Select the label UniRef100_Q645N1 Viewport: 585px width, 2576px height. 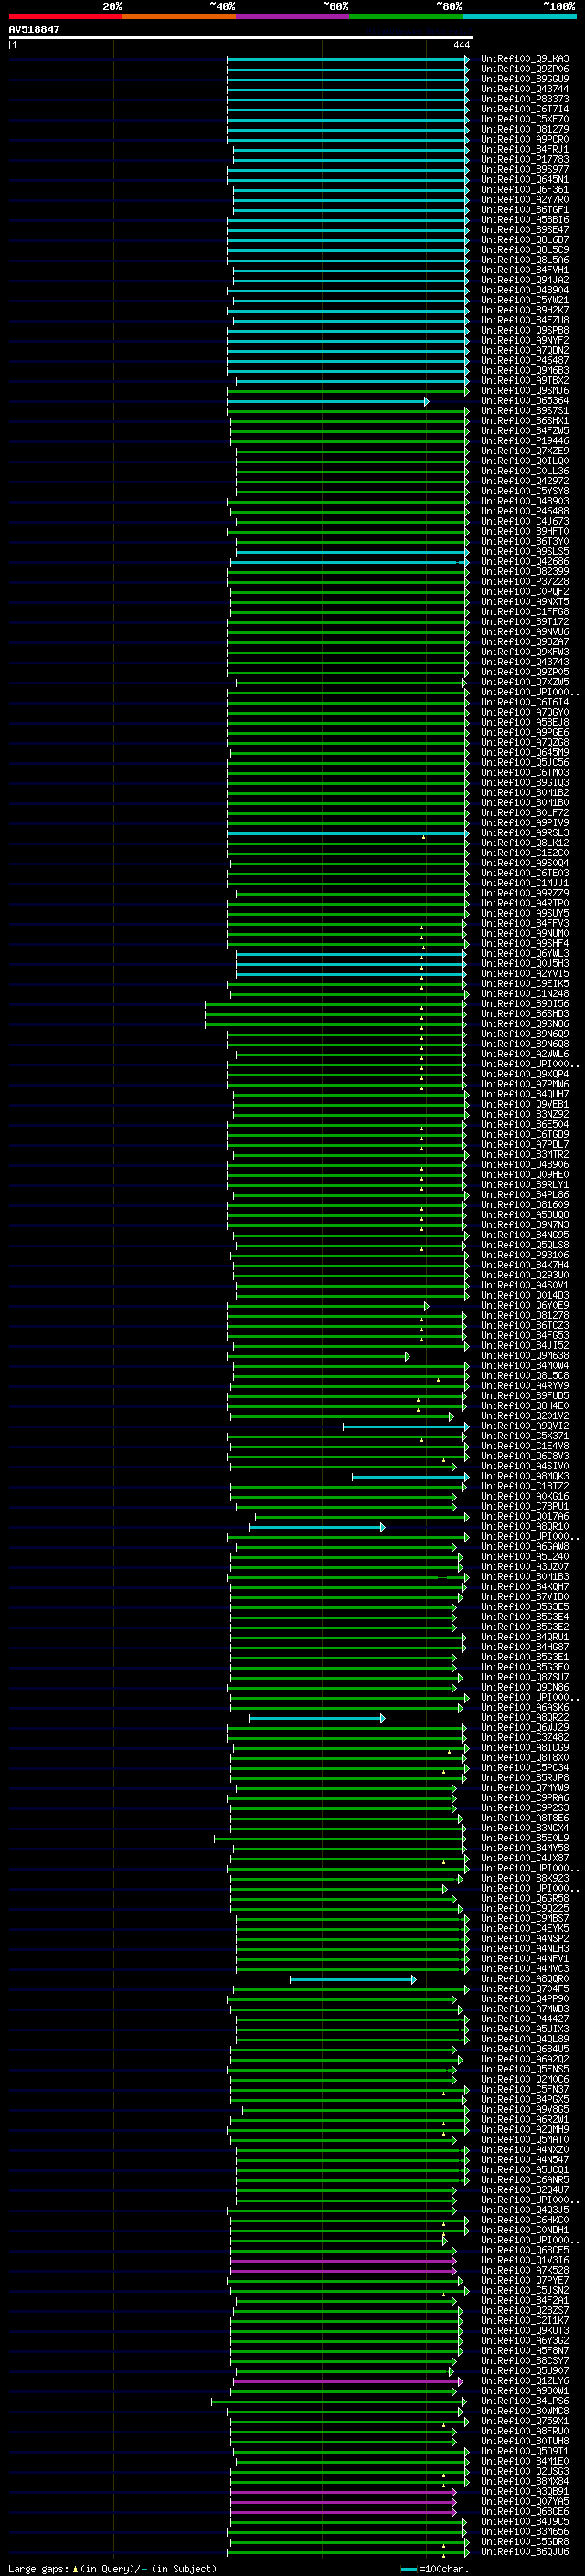524,179
